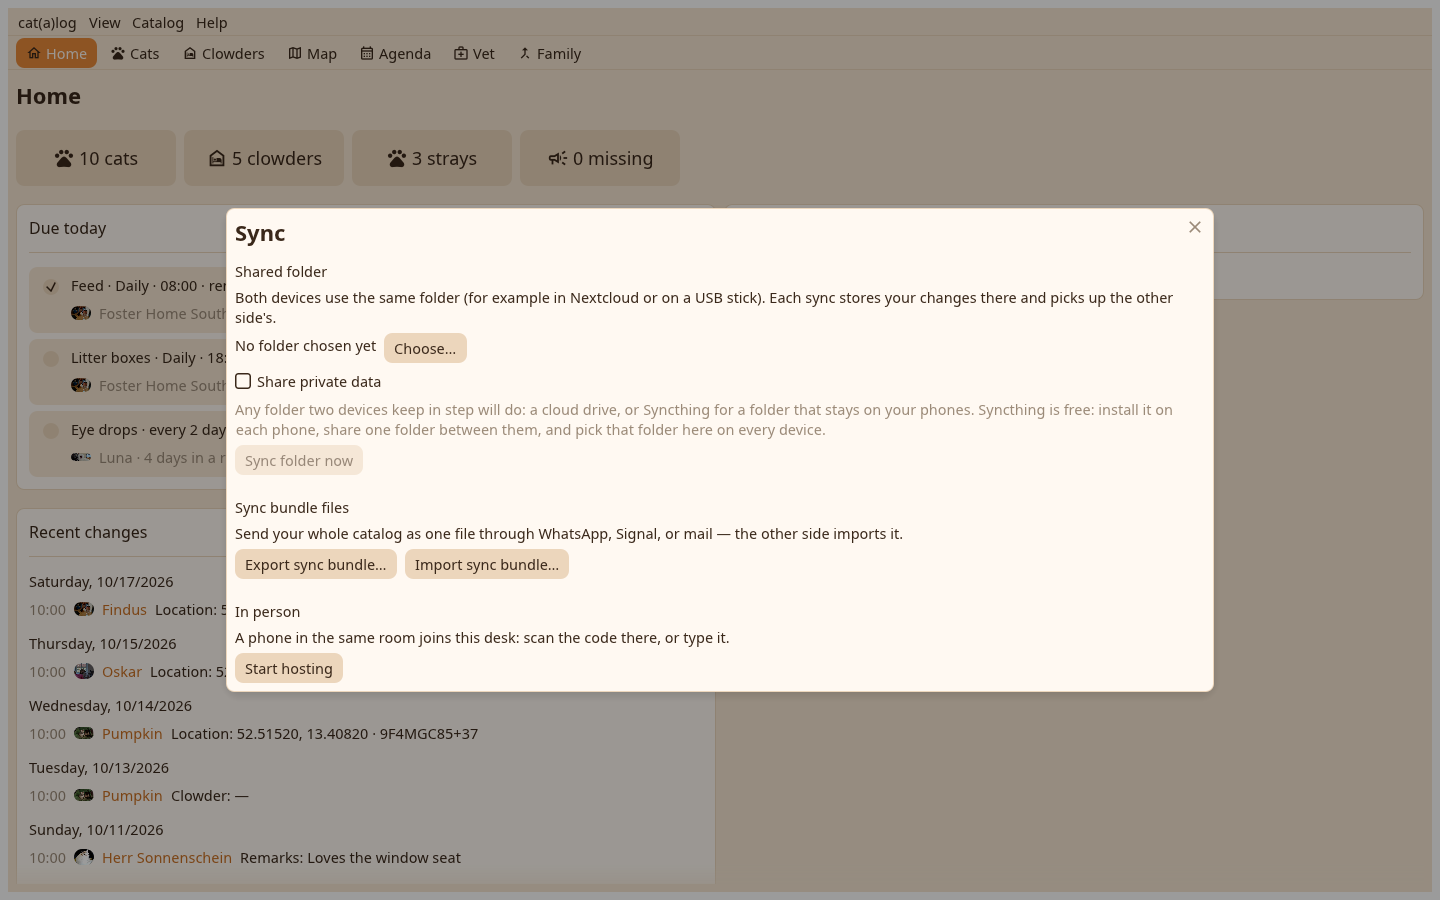Open the 10 cats summary card
Screen dimensions: 1440x900
(x=96, y=158)
